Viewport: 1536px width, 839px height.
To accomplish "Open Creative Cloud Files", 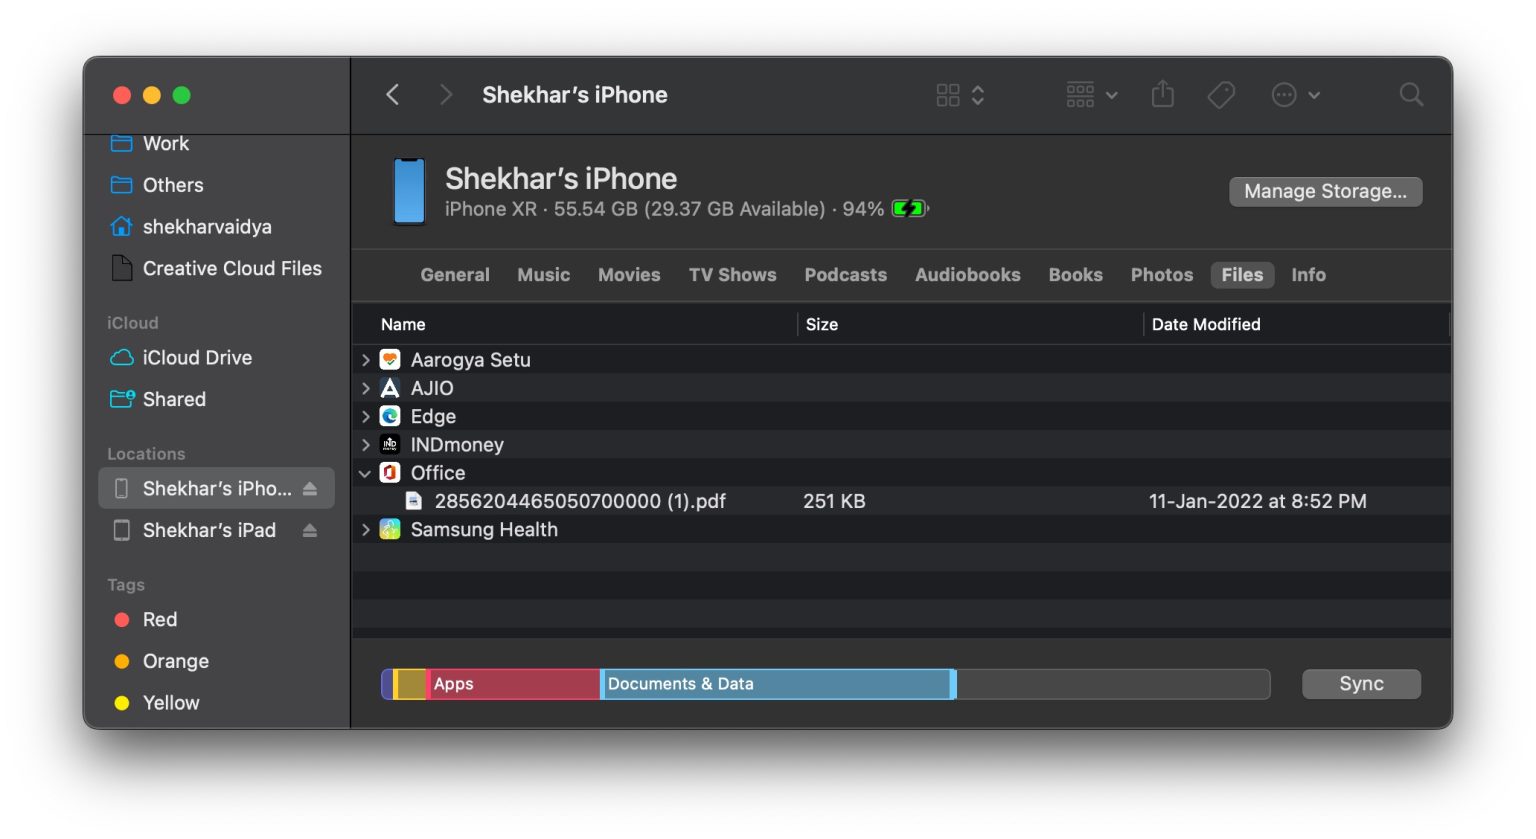I will point(232,268).
